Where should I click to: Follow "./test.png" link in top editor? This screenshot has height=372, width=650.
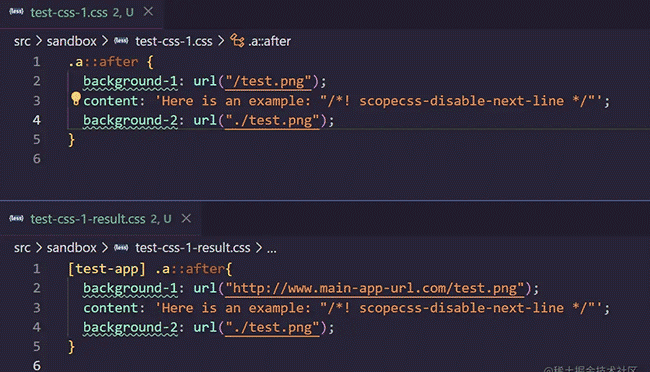point(272,120)
